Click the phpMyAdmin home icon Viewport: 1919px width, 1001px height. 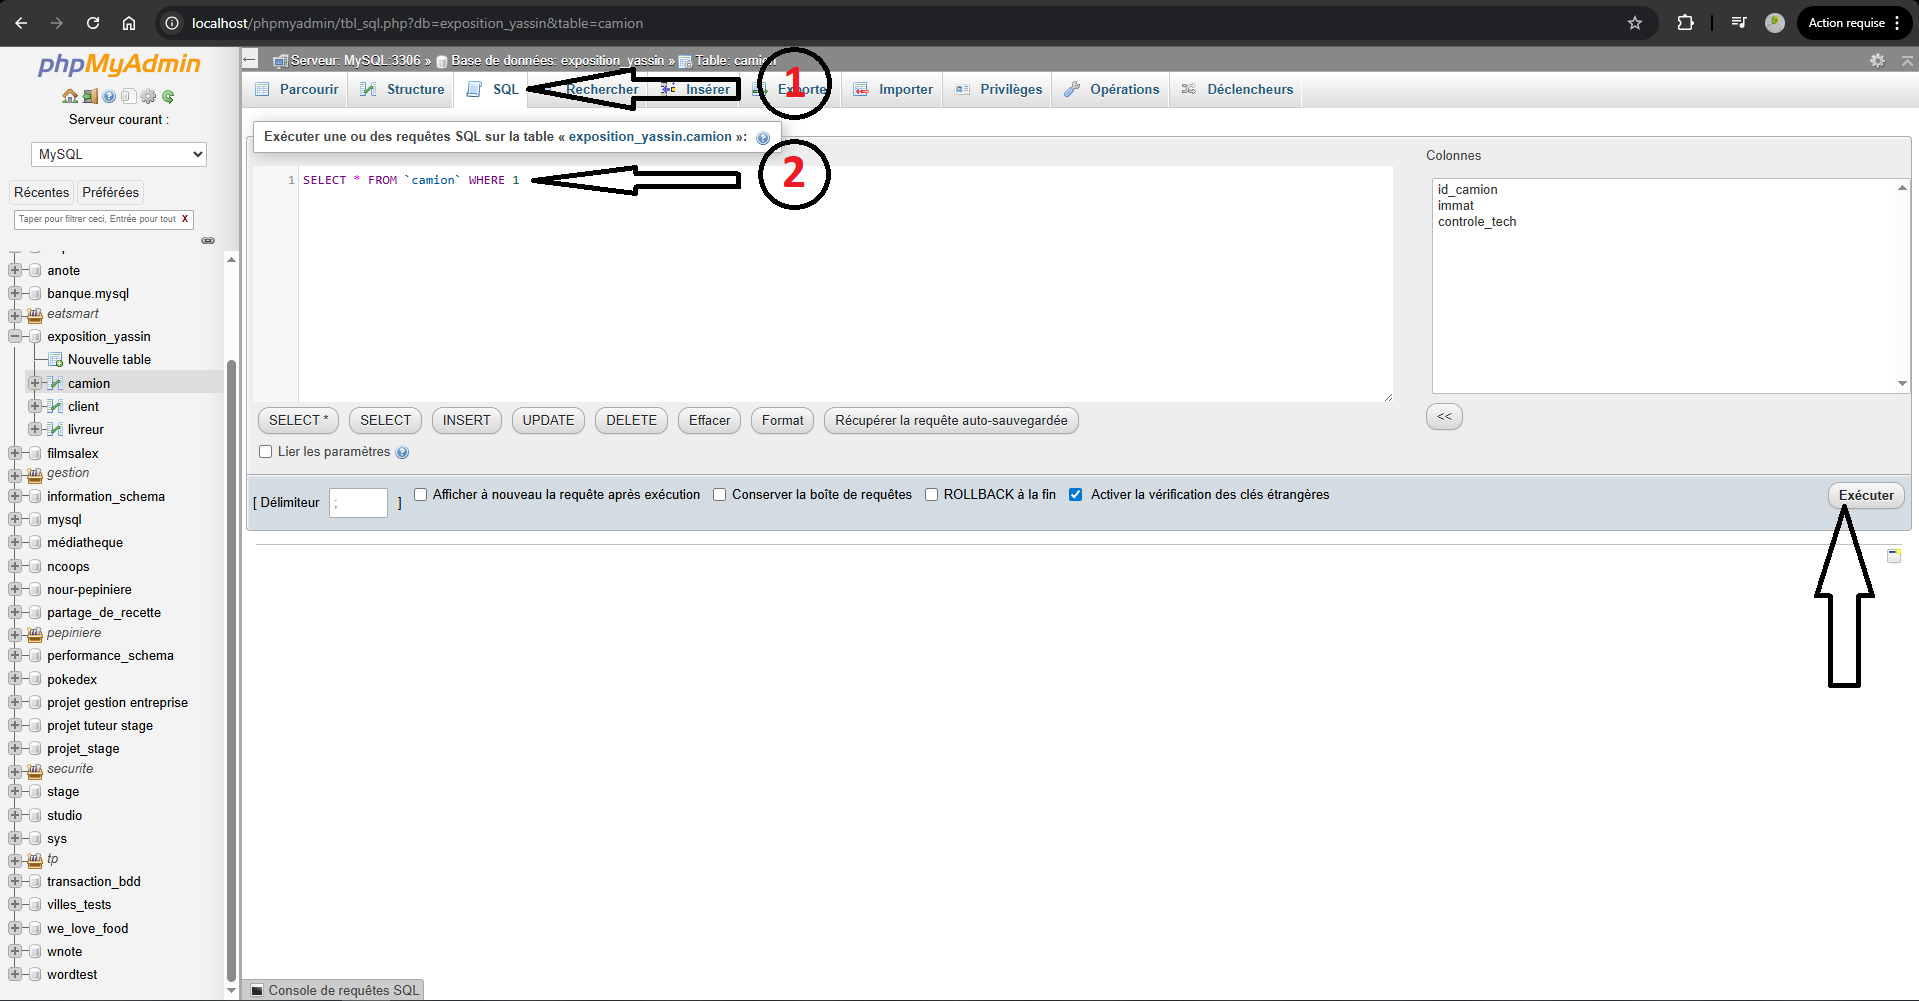point(70,97)
